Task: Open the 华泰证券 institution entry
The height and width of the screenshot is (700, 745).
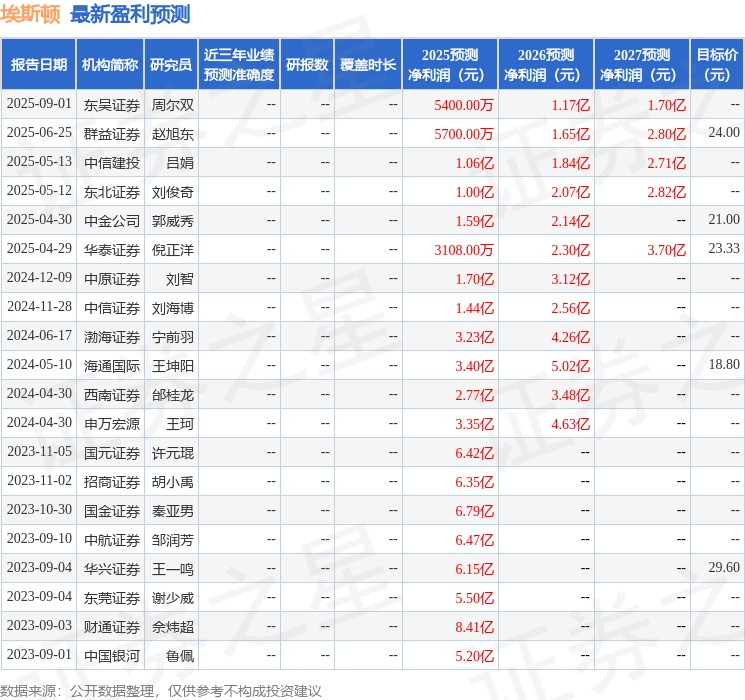Action: click(x=111, y=249)
